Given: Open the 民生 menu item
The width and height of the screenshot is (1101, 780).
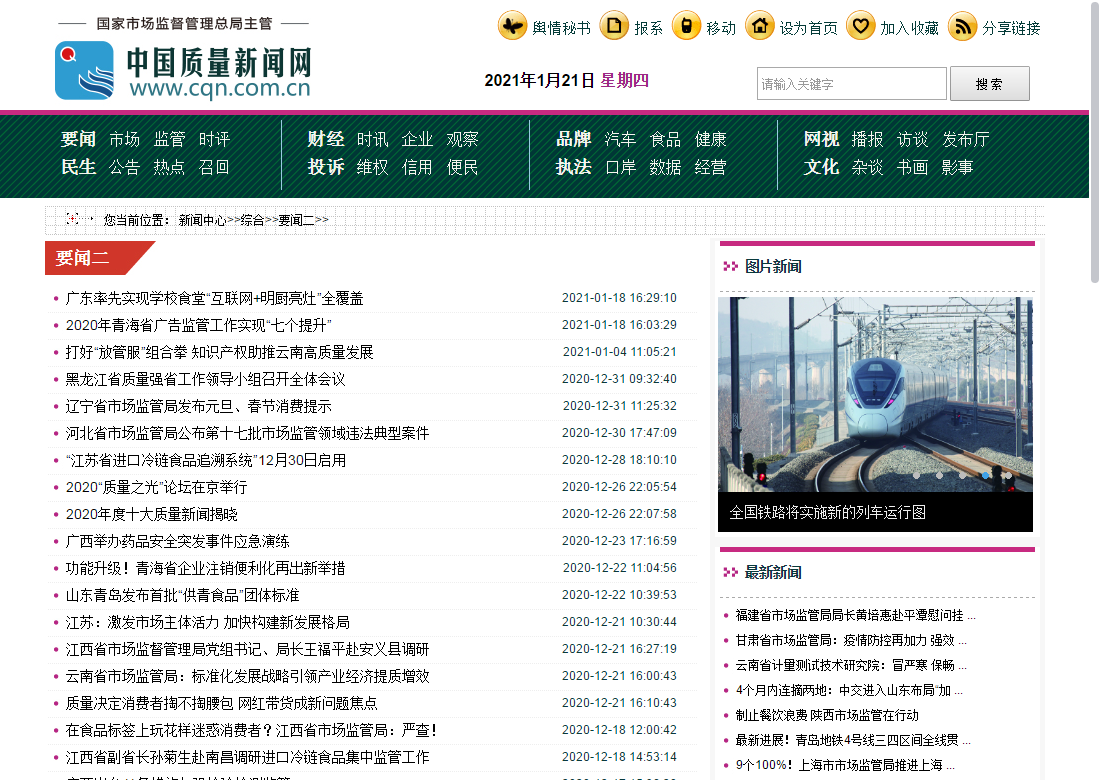Looking at the screenshot, I should point(78,167).
